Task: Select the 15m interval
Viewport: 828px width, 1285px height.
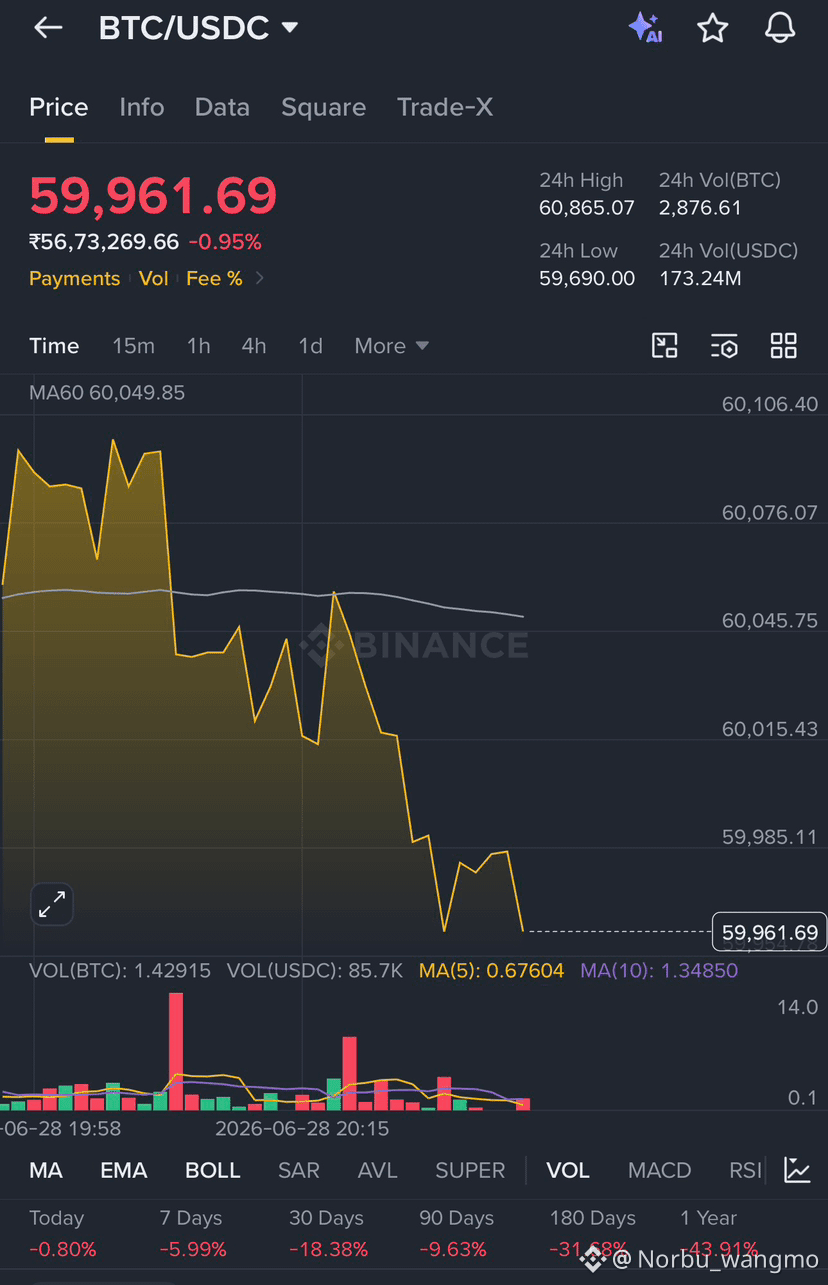Action: pyautogui.click(x=133, y=346)
